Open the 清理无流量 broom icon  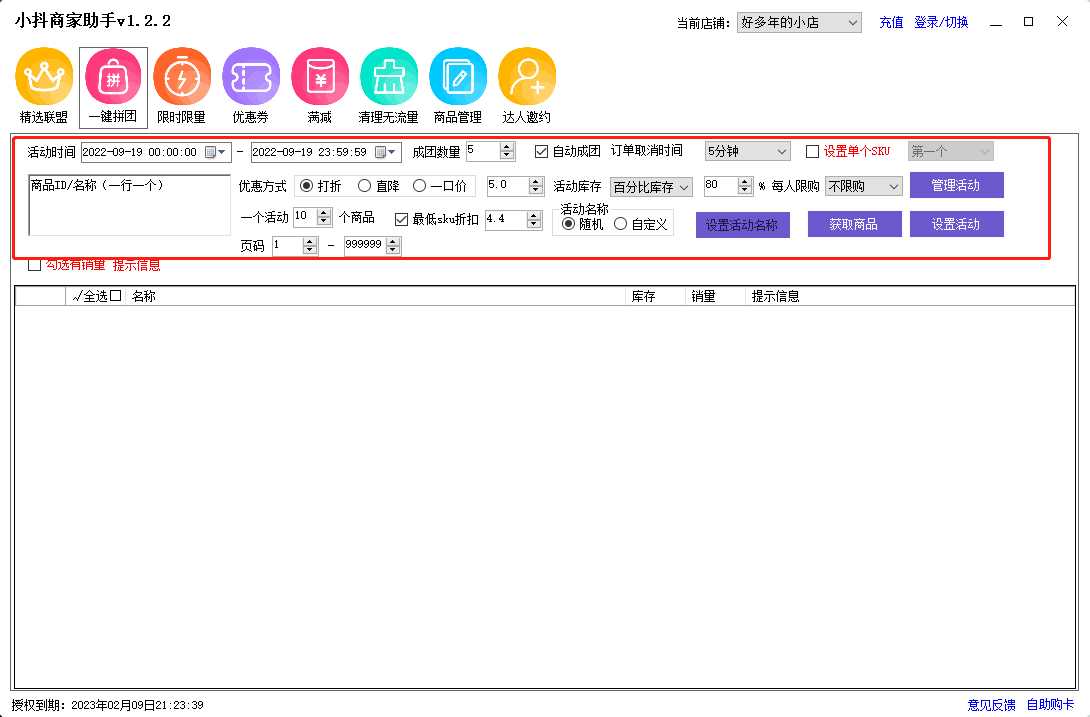(x=389, y=77)
